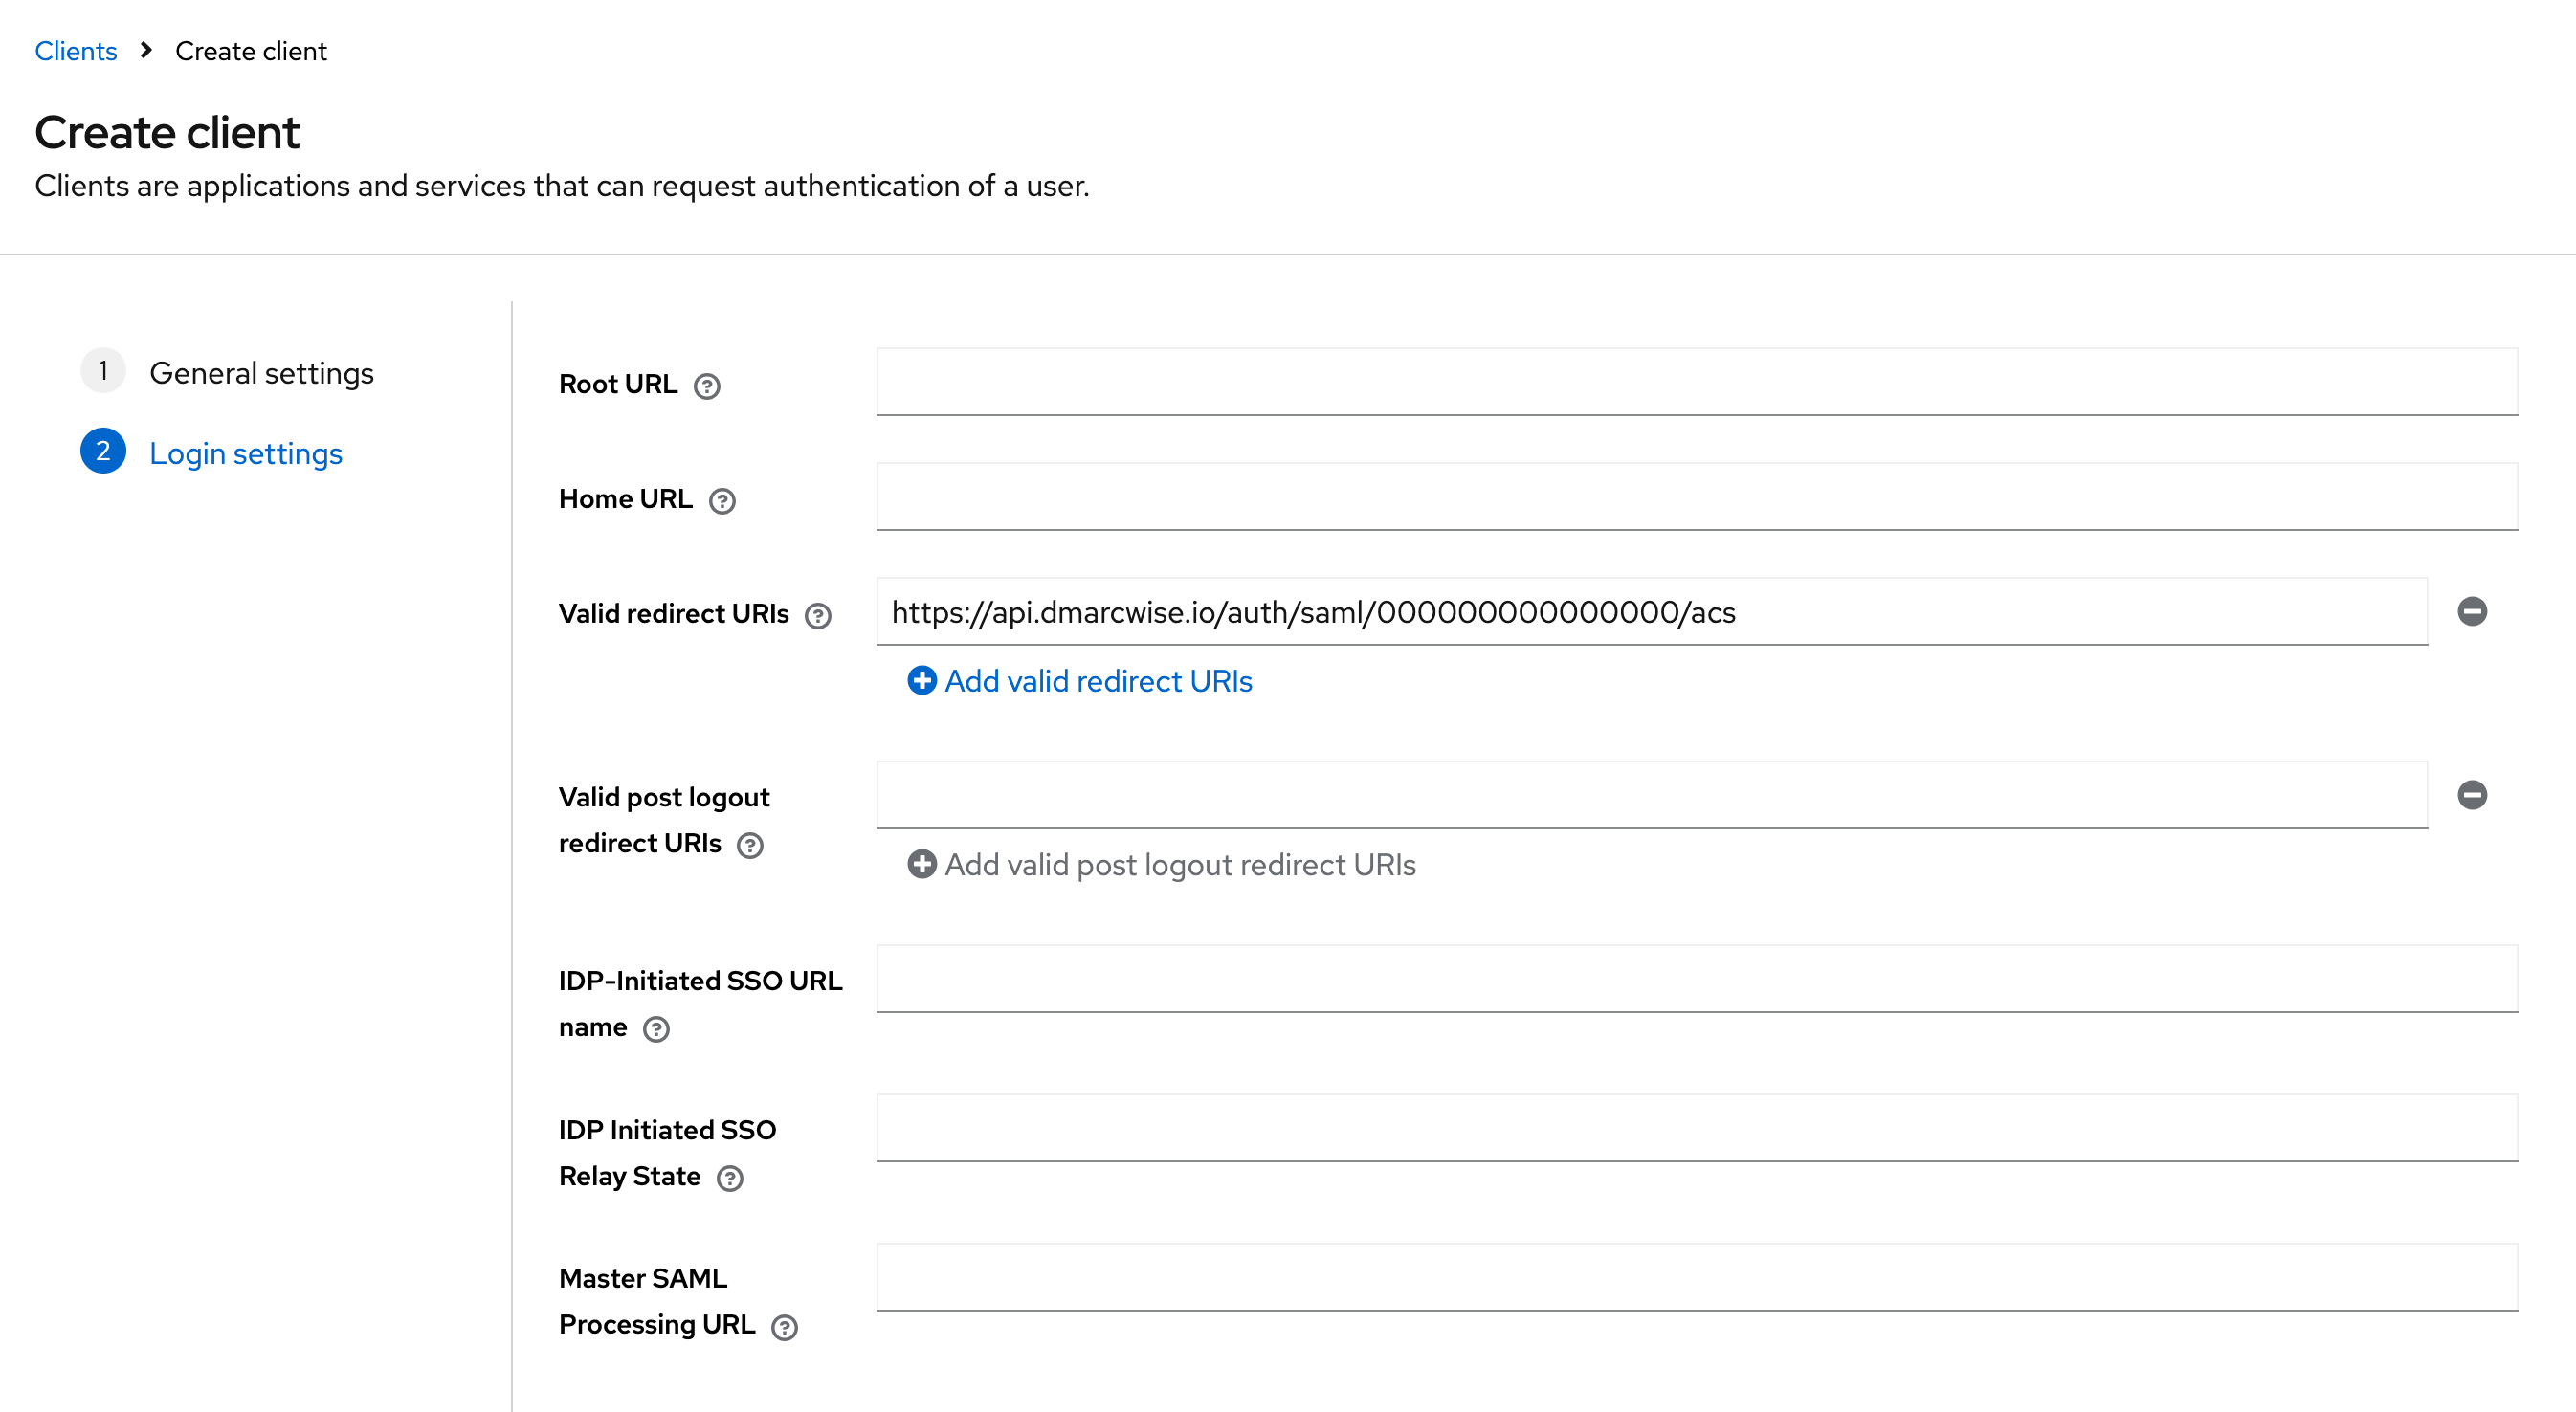Viewport: 2576px width, 1412px height.
Task: Remove the dmarcwise redirect URI entry
Action: click(2474, 612)
